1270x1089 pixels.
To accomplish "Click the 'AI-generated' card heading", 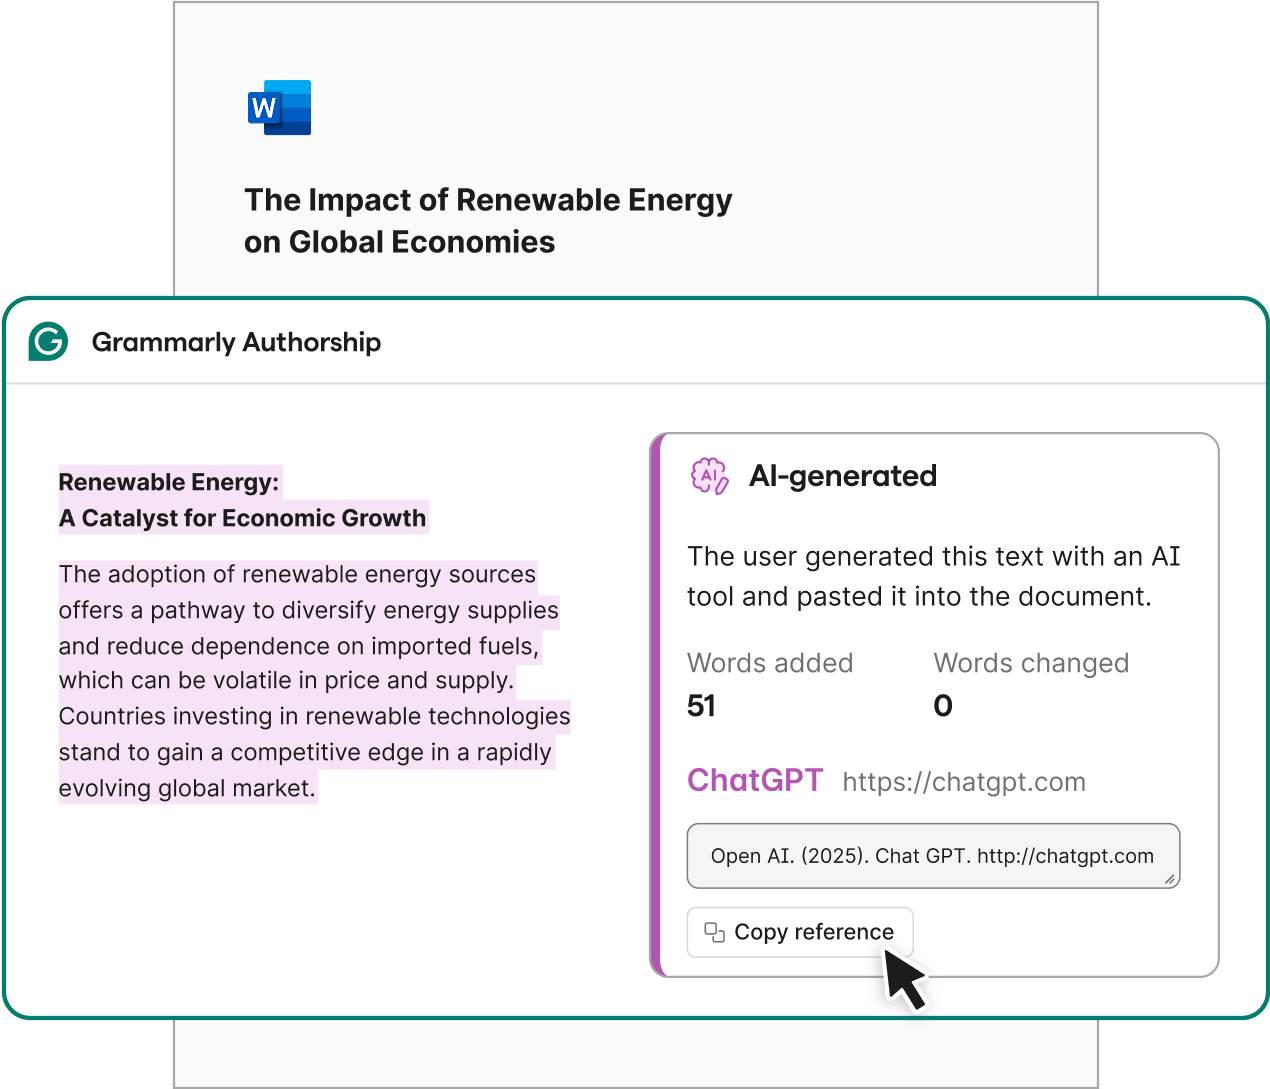I will (843, 476).
